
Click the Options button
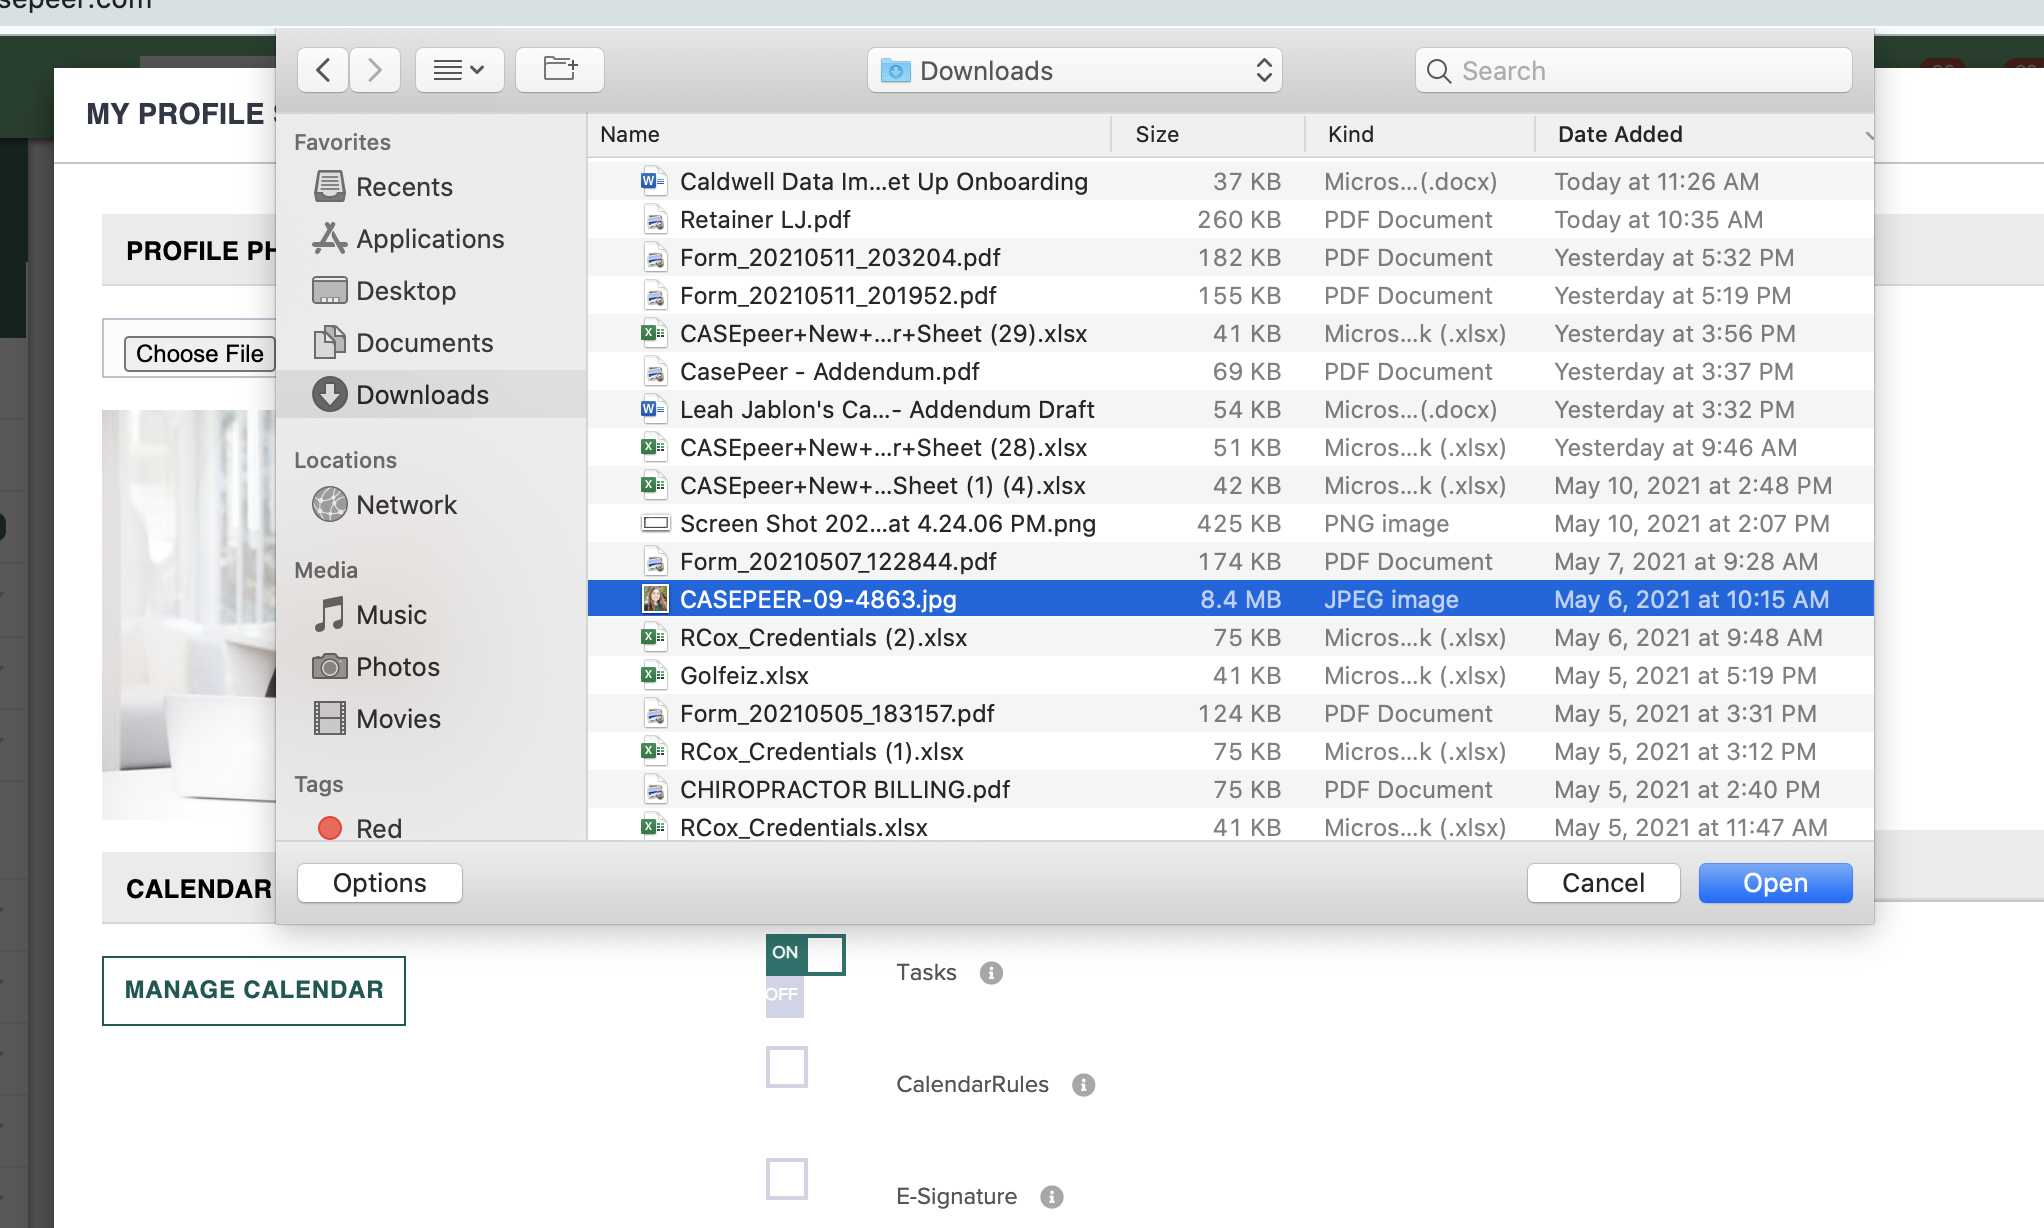point(380,883)
